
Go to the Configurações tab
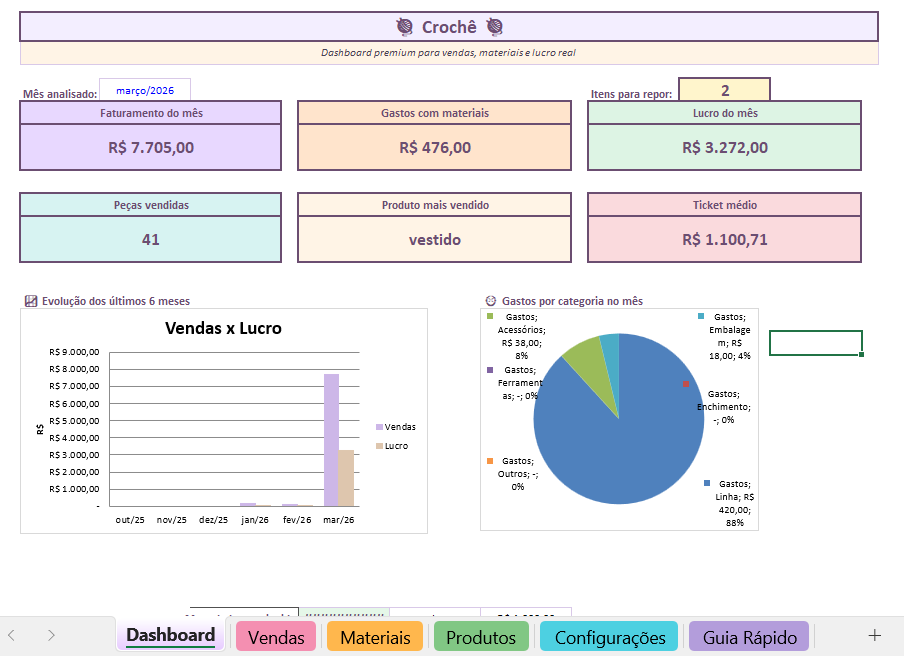click(609, 637)
